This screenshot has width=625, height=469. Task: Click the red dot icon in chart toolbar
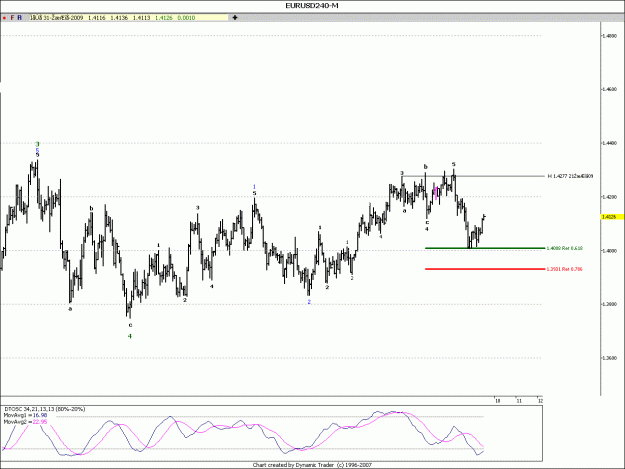click(4, 18)
